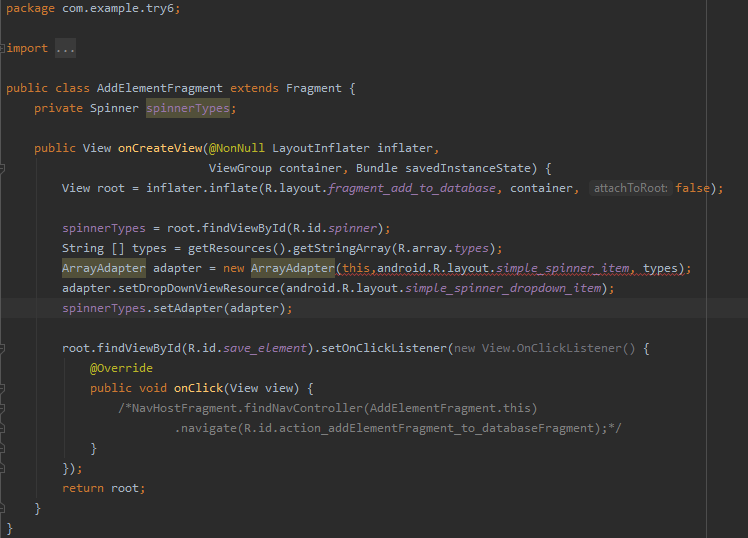This screenshot has height=538, width=748.
Task: Click the "void" keyword of onClick
Action: pyautogui.click(x=153, y=389)
